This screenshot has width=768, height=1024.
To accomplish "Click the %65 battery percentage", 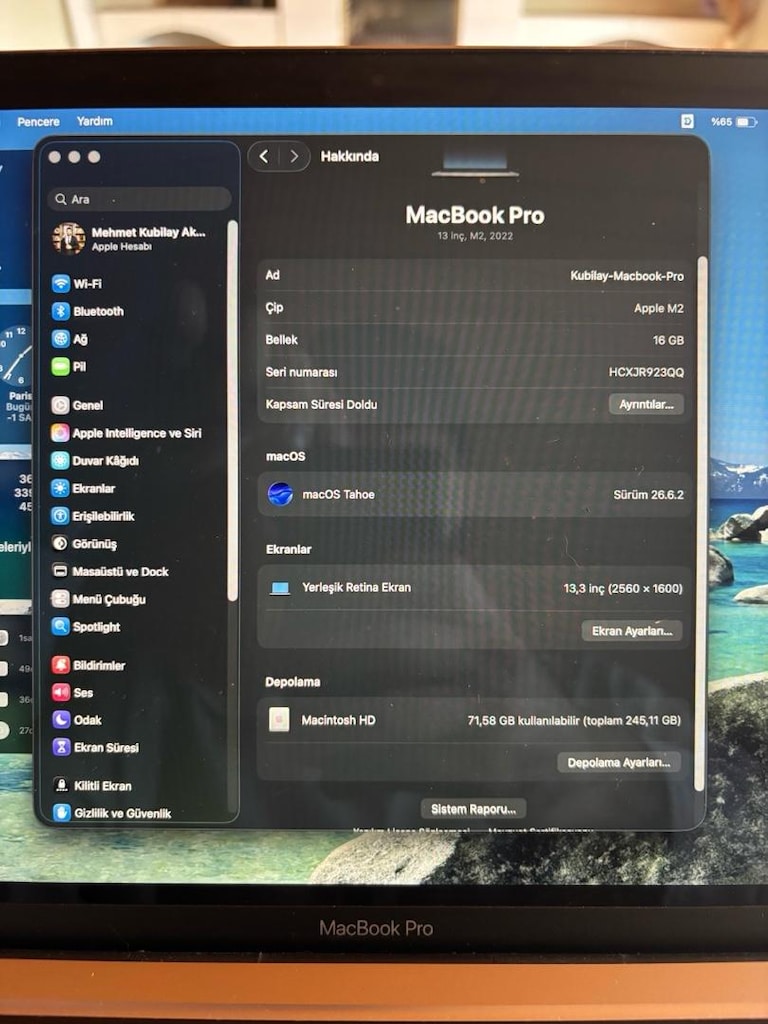I will 722,121.
